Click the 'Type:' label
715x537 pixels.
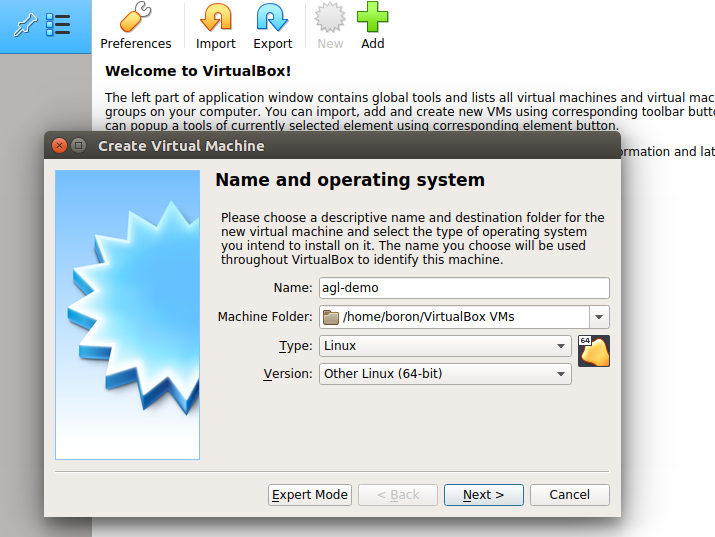295,346
